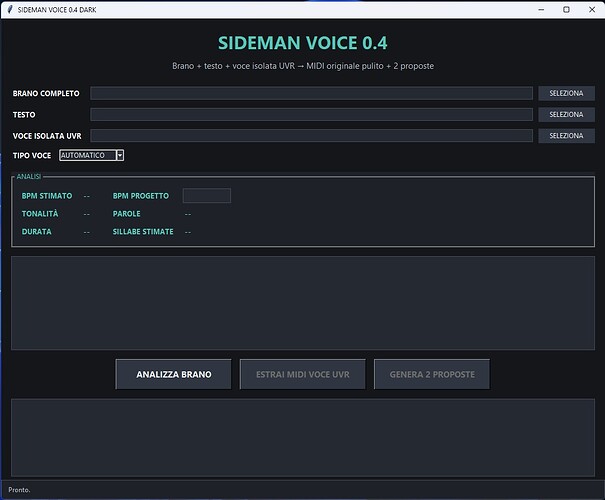
Task: Focus the TESTO file path field
Action: pos(311,115)
